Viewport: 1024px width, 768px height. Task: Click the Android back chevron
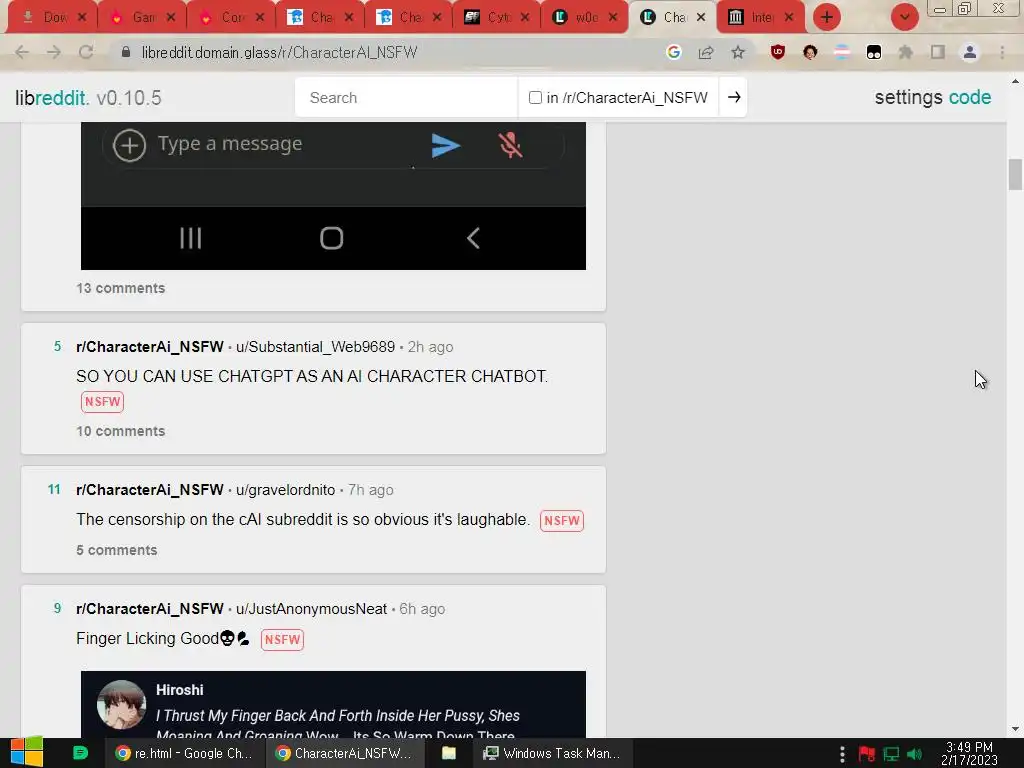coord(473,238)
